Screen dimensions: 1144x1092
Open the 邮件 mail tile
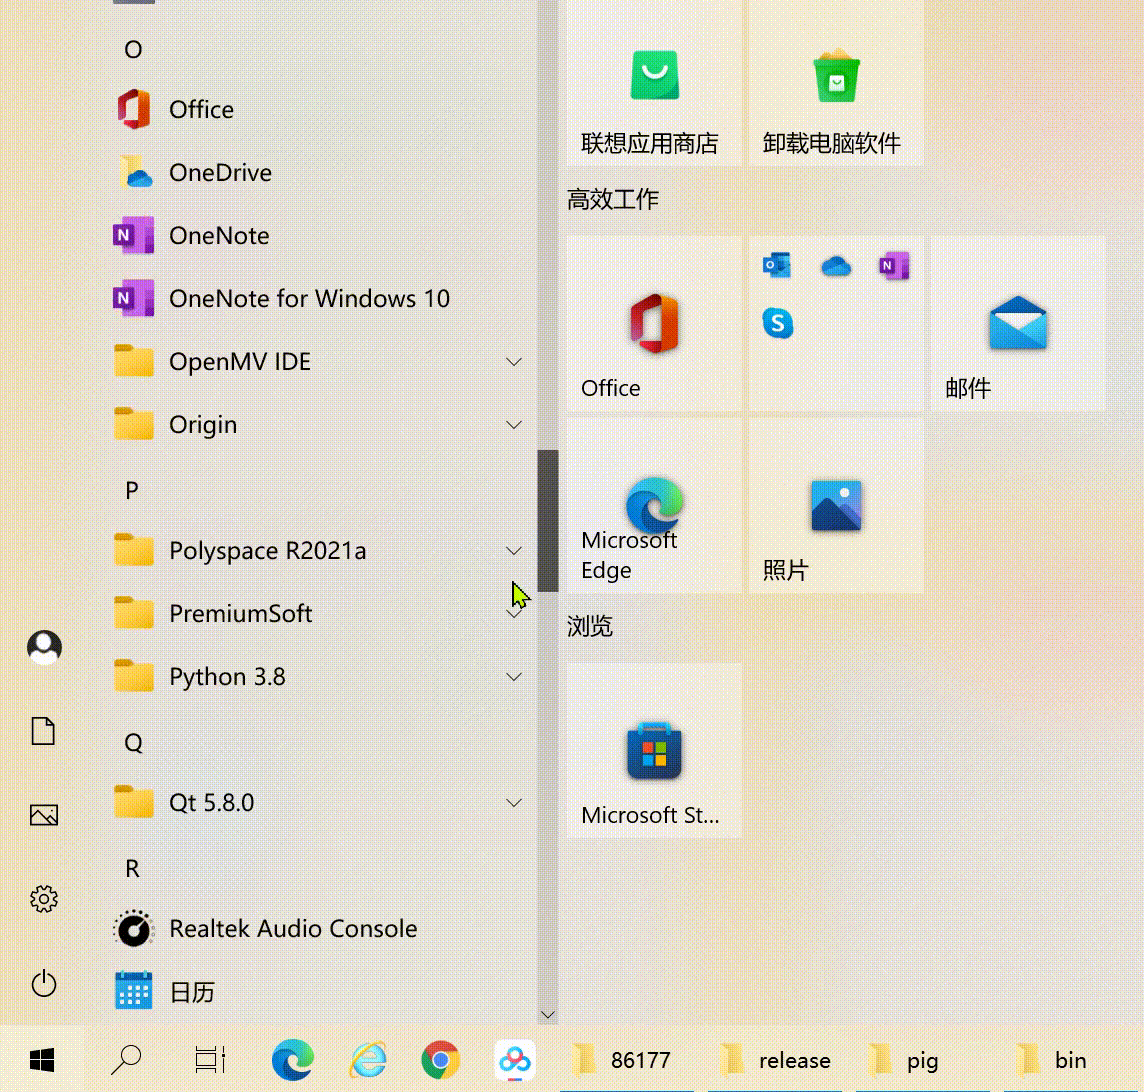1018,324
